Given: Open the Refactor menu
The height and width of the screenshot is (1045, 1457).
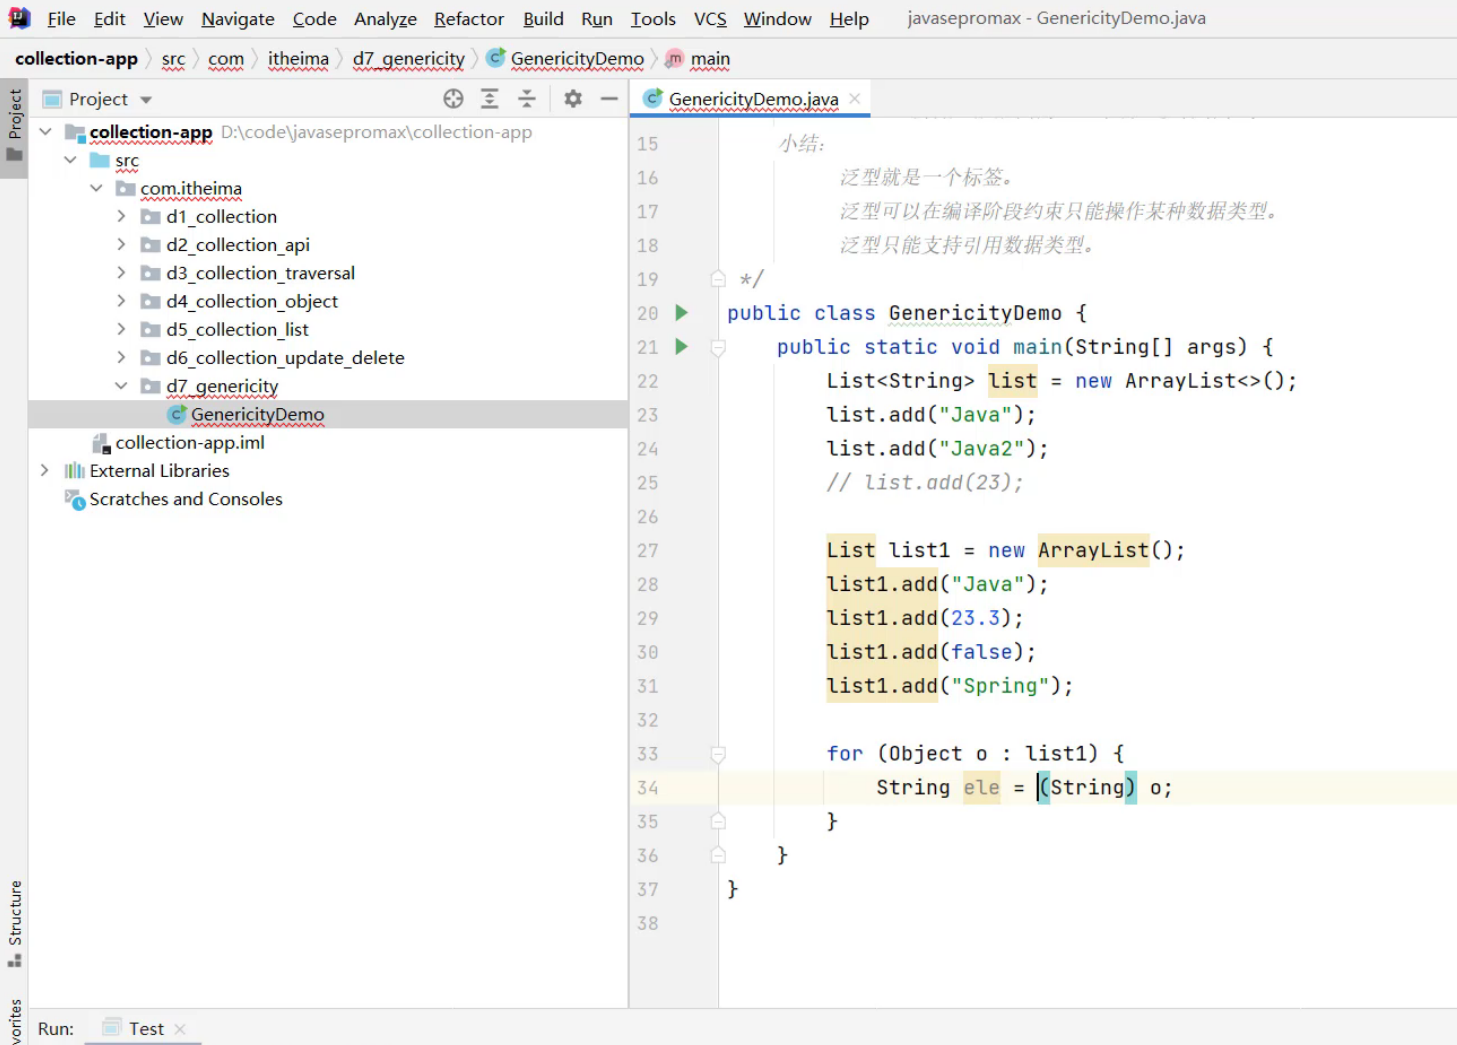Looking at the screenshot, I should 469,19.
